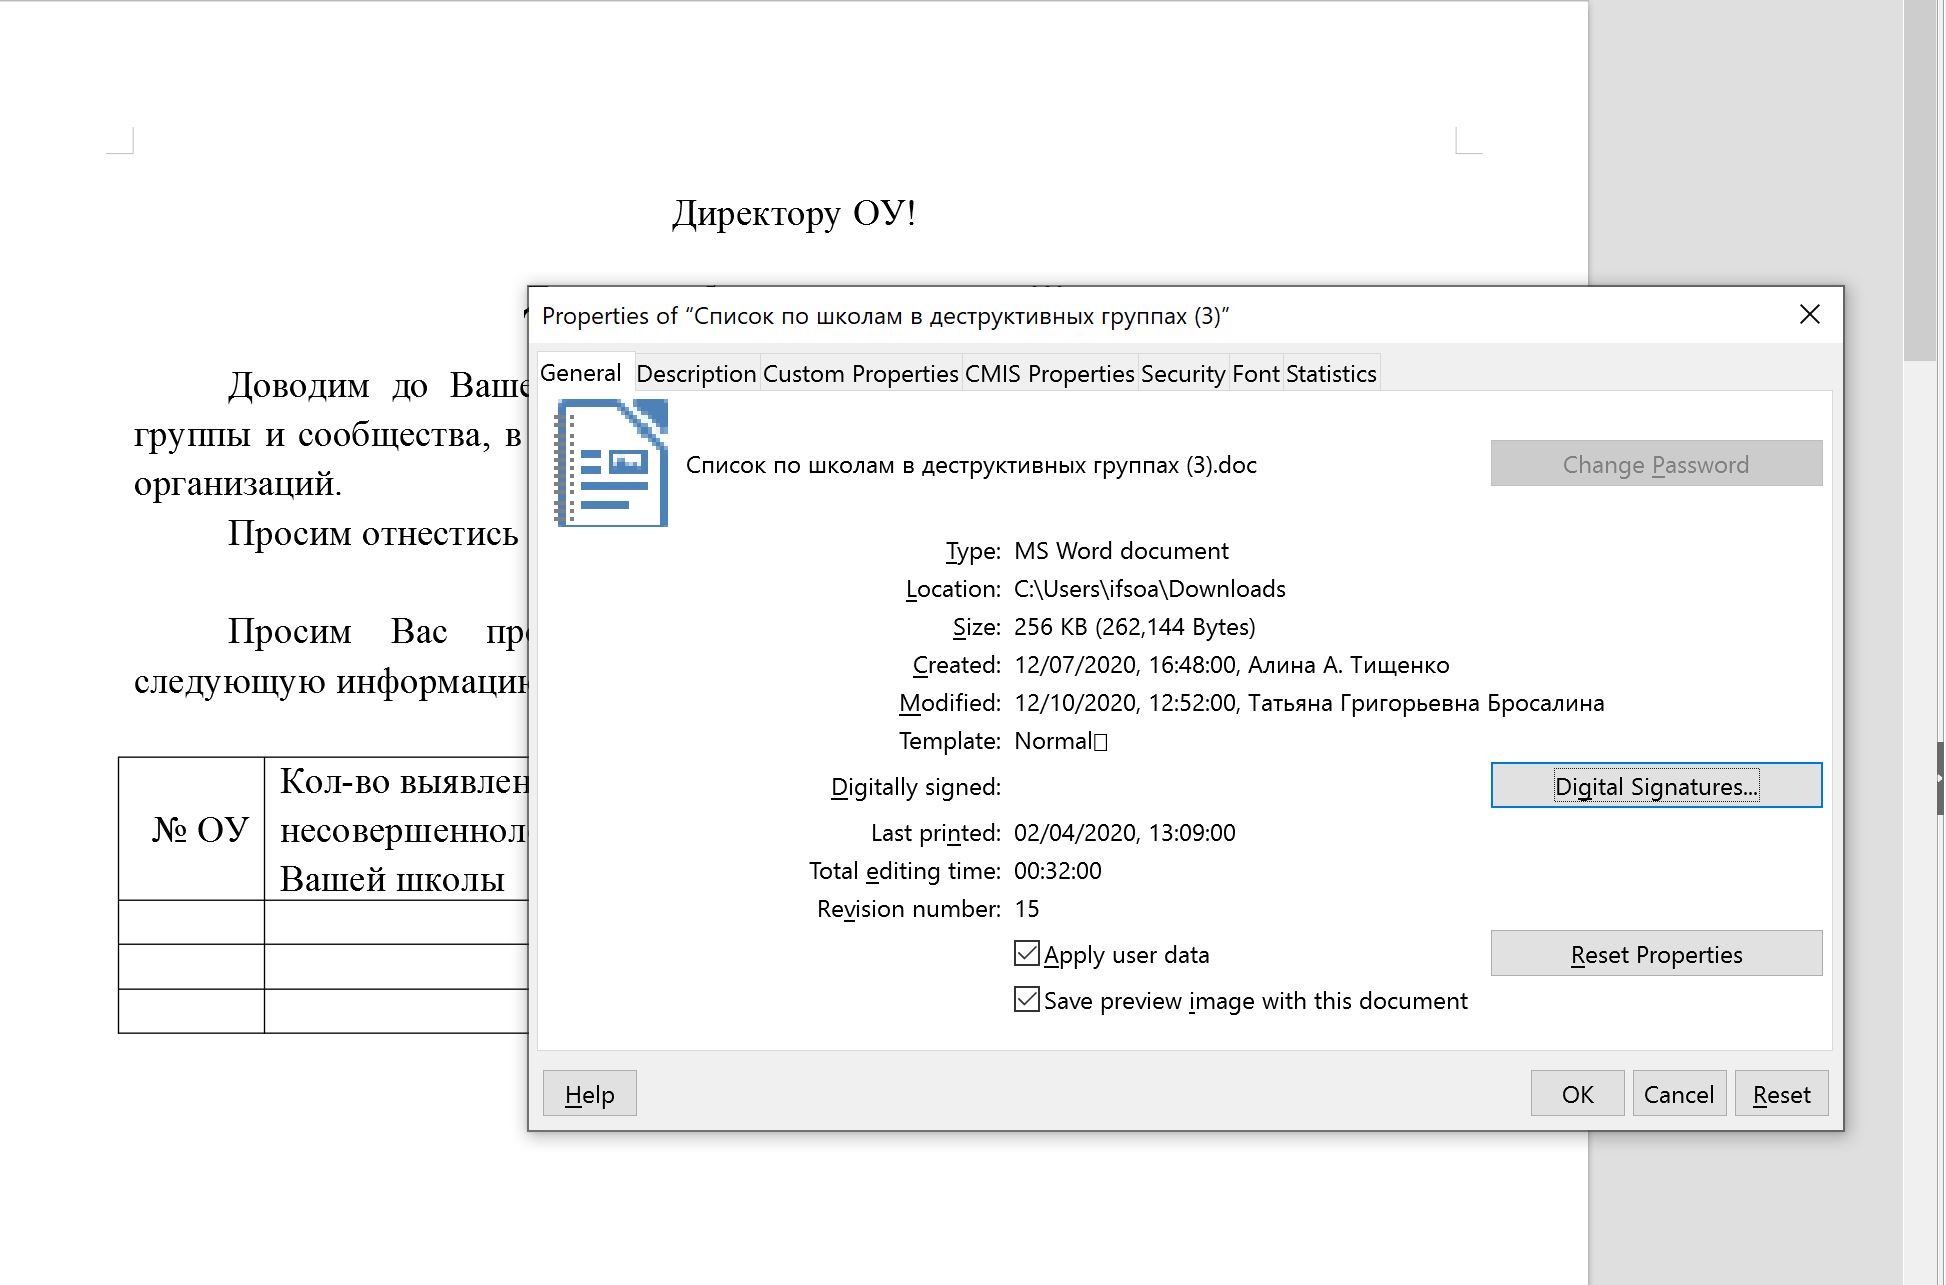View the Statistics tab
The height and width of the screenshot is (1285, 1946).
(1331, 374)
